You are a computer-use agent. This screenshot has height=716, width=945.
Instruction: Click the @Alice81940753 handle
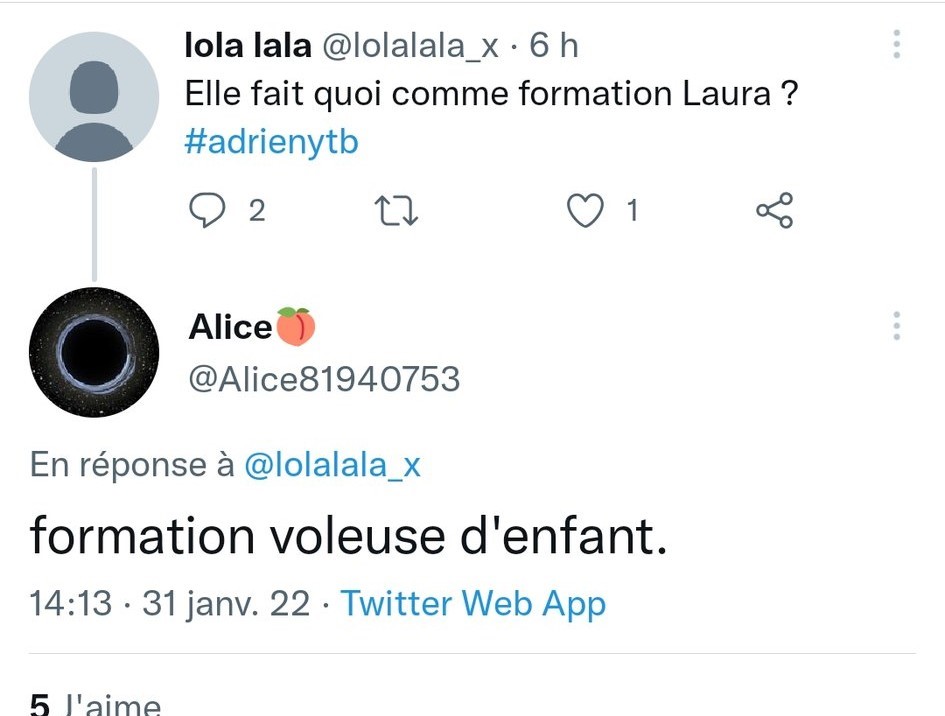tap(324, 379)
